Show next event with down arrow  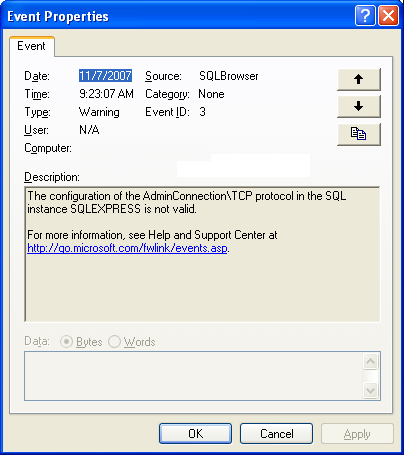[x=359, y=107]
